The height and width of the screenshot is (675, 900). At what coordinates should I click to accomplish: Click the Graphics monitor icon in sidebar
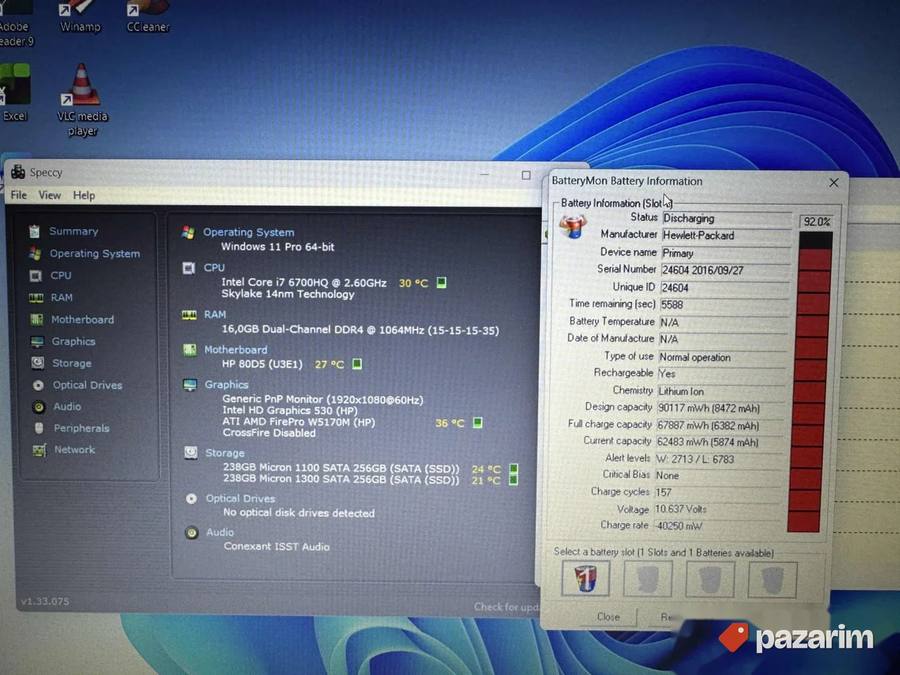point(37,342)
